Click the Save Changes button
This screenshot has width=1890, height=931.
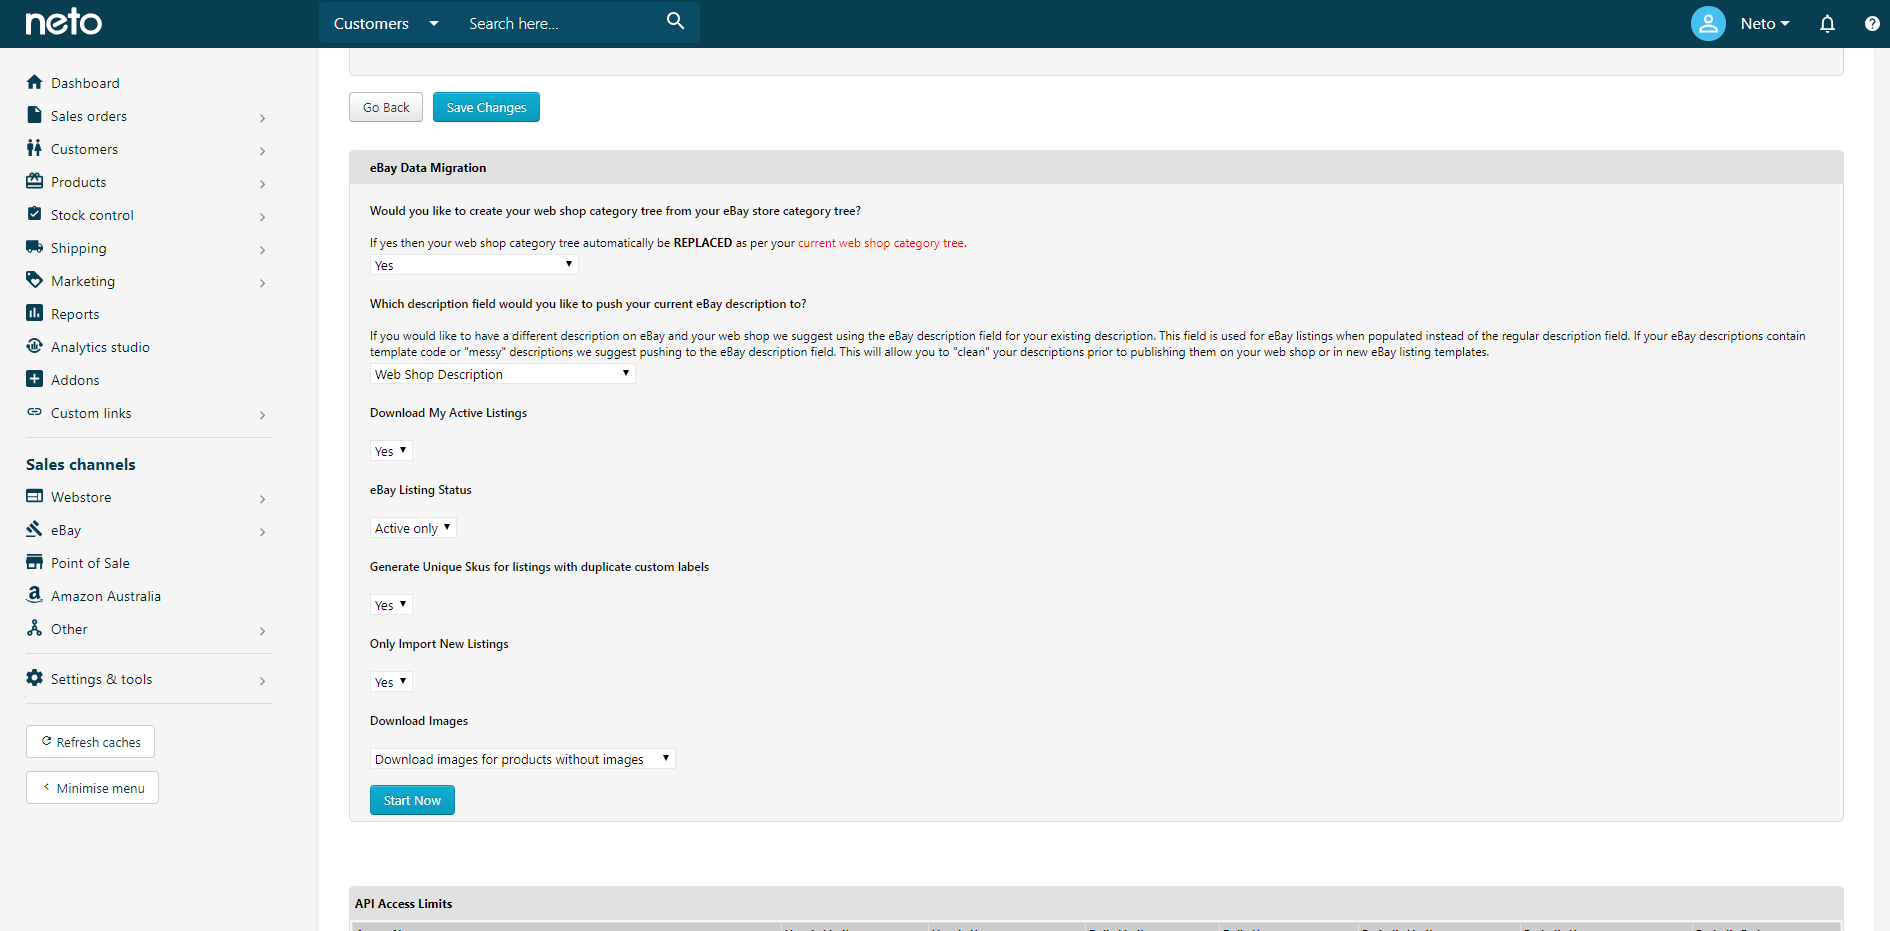(x=486, y=107)
